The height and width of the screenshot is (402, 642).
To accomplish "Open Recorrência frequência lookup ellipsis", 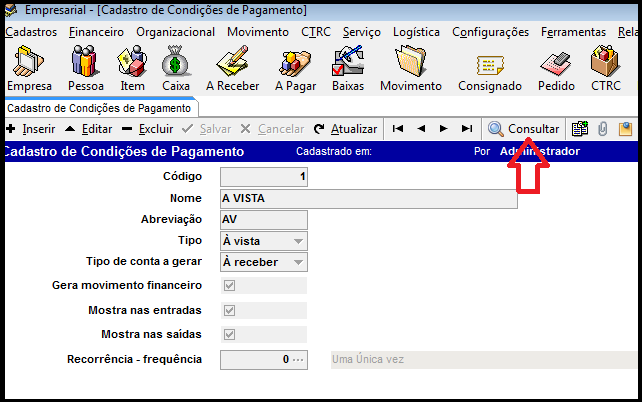I will (x=297, y=359).
